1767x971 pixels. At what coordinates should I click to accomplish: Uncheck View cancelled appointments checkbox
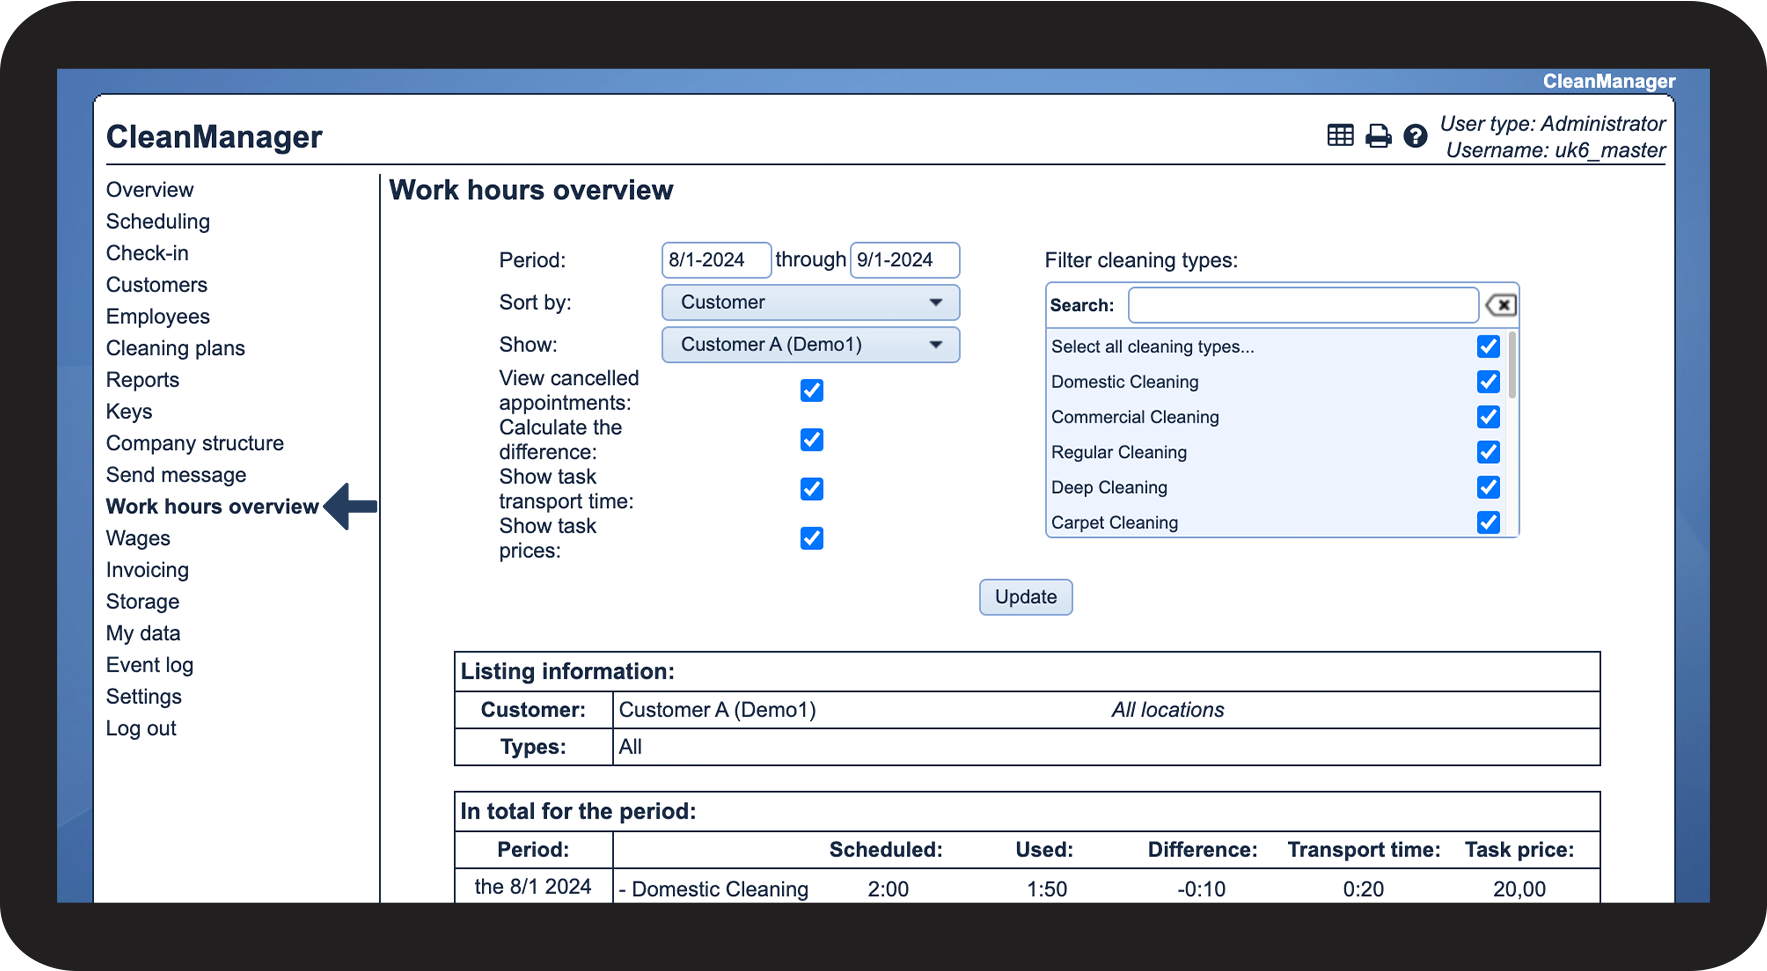tap(812, 390)
